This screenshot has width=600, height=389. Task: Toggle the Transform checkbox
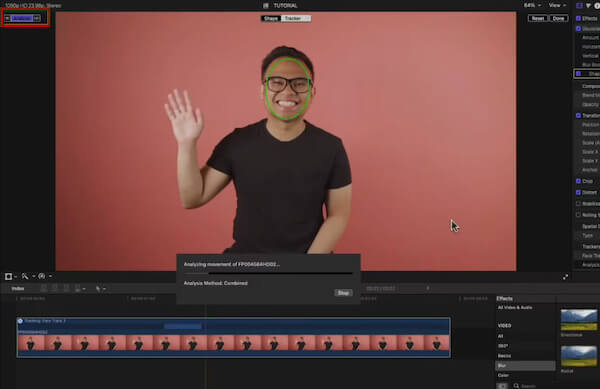(x=578, y=115)
